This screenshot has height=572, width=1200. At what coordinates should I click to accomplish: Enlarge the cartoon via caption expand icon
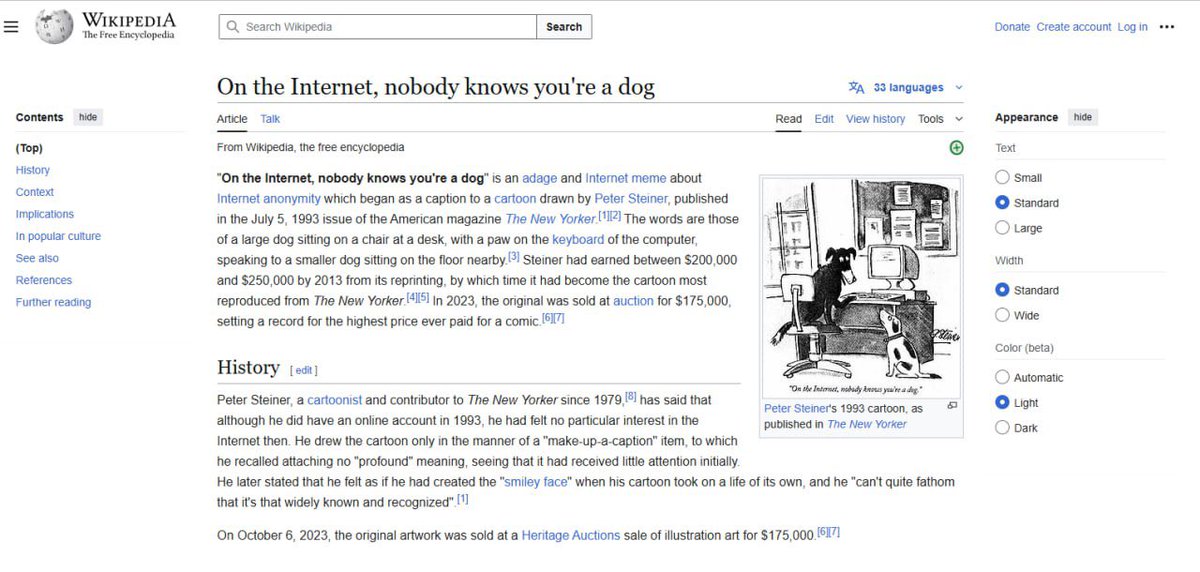(x=952, y=406)
